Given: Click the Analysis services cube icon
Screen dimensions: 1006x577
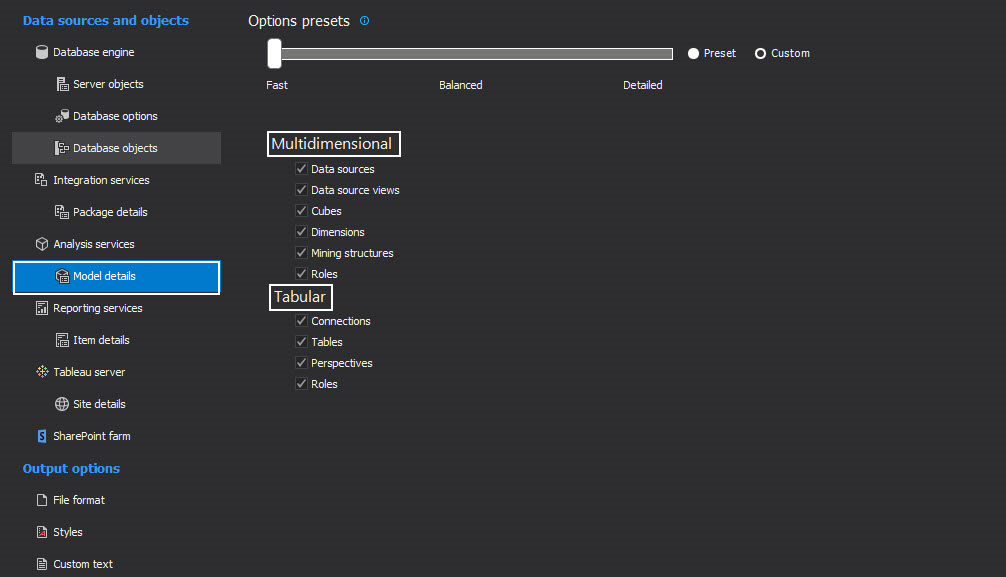Looking at the screenshot, I should tap(41, 244).
